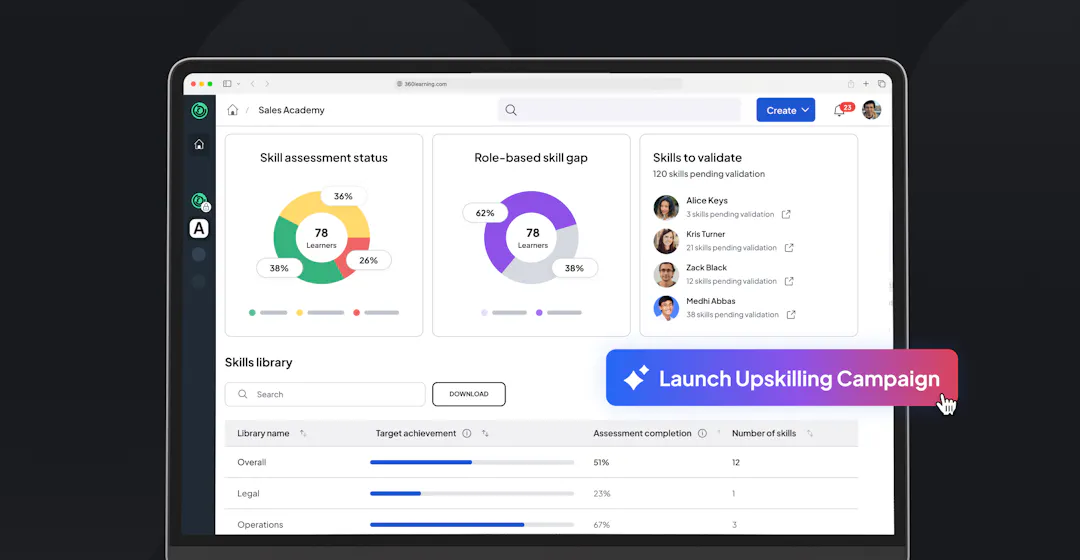Click the browser tab overview icon

click(x=882, y=84)
